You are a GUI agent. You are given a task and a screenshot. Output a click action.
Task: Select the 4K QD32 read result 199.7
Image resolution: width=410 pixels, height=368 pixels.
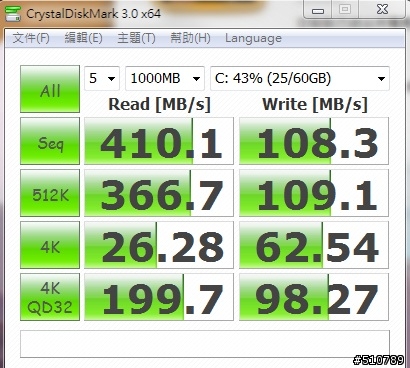159,297
